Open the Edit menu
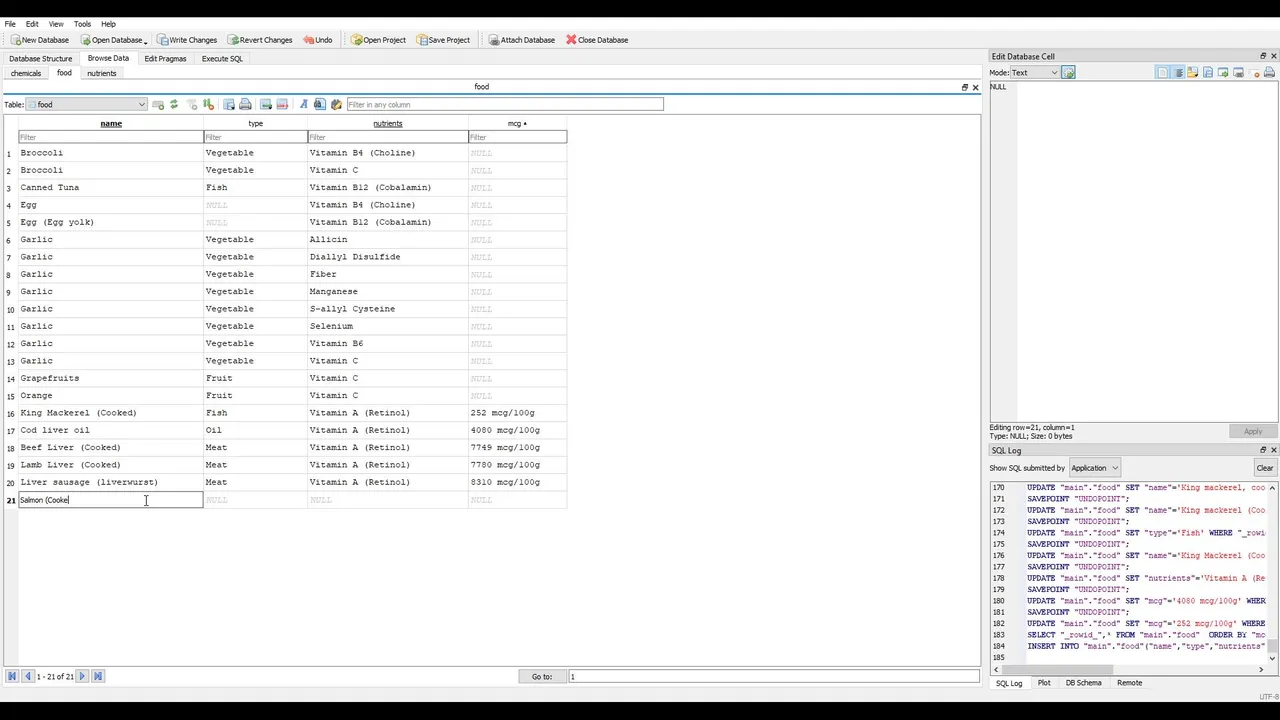 pyautogui.click(x=32, y=24)
